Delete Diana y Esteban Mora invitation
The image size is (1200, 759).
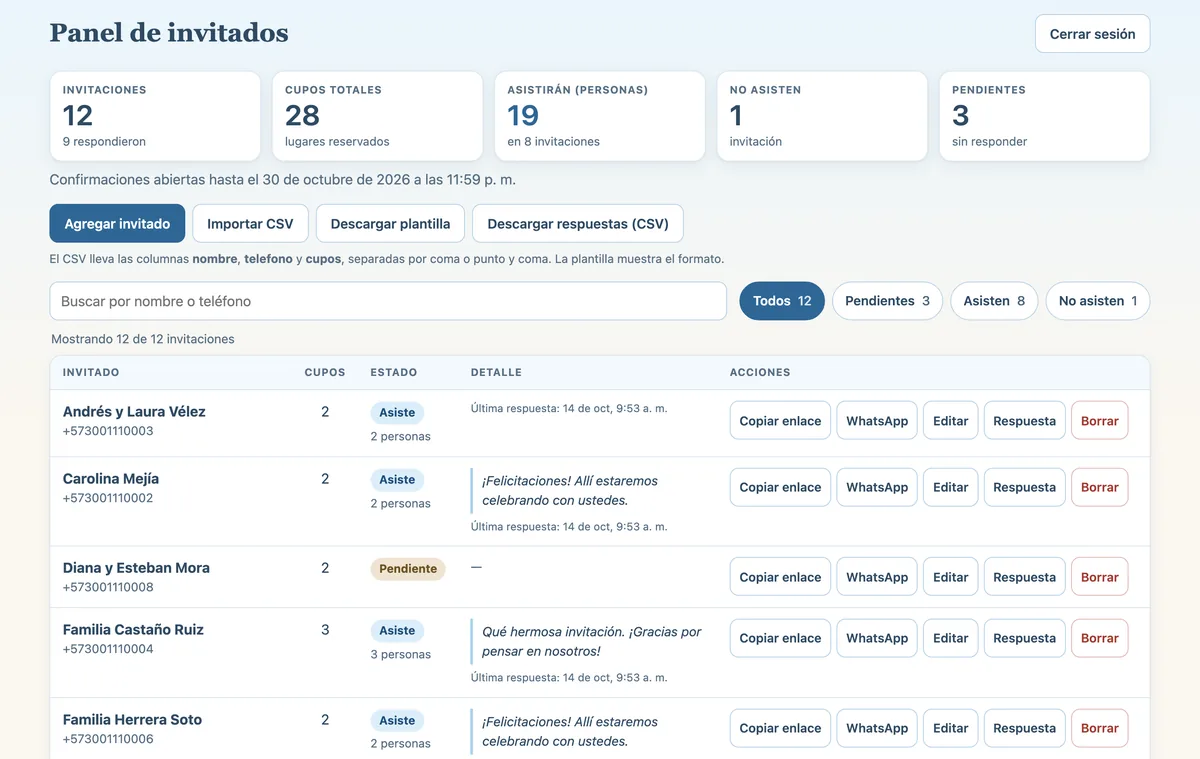coord(1099,577)
